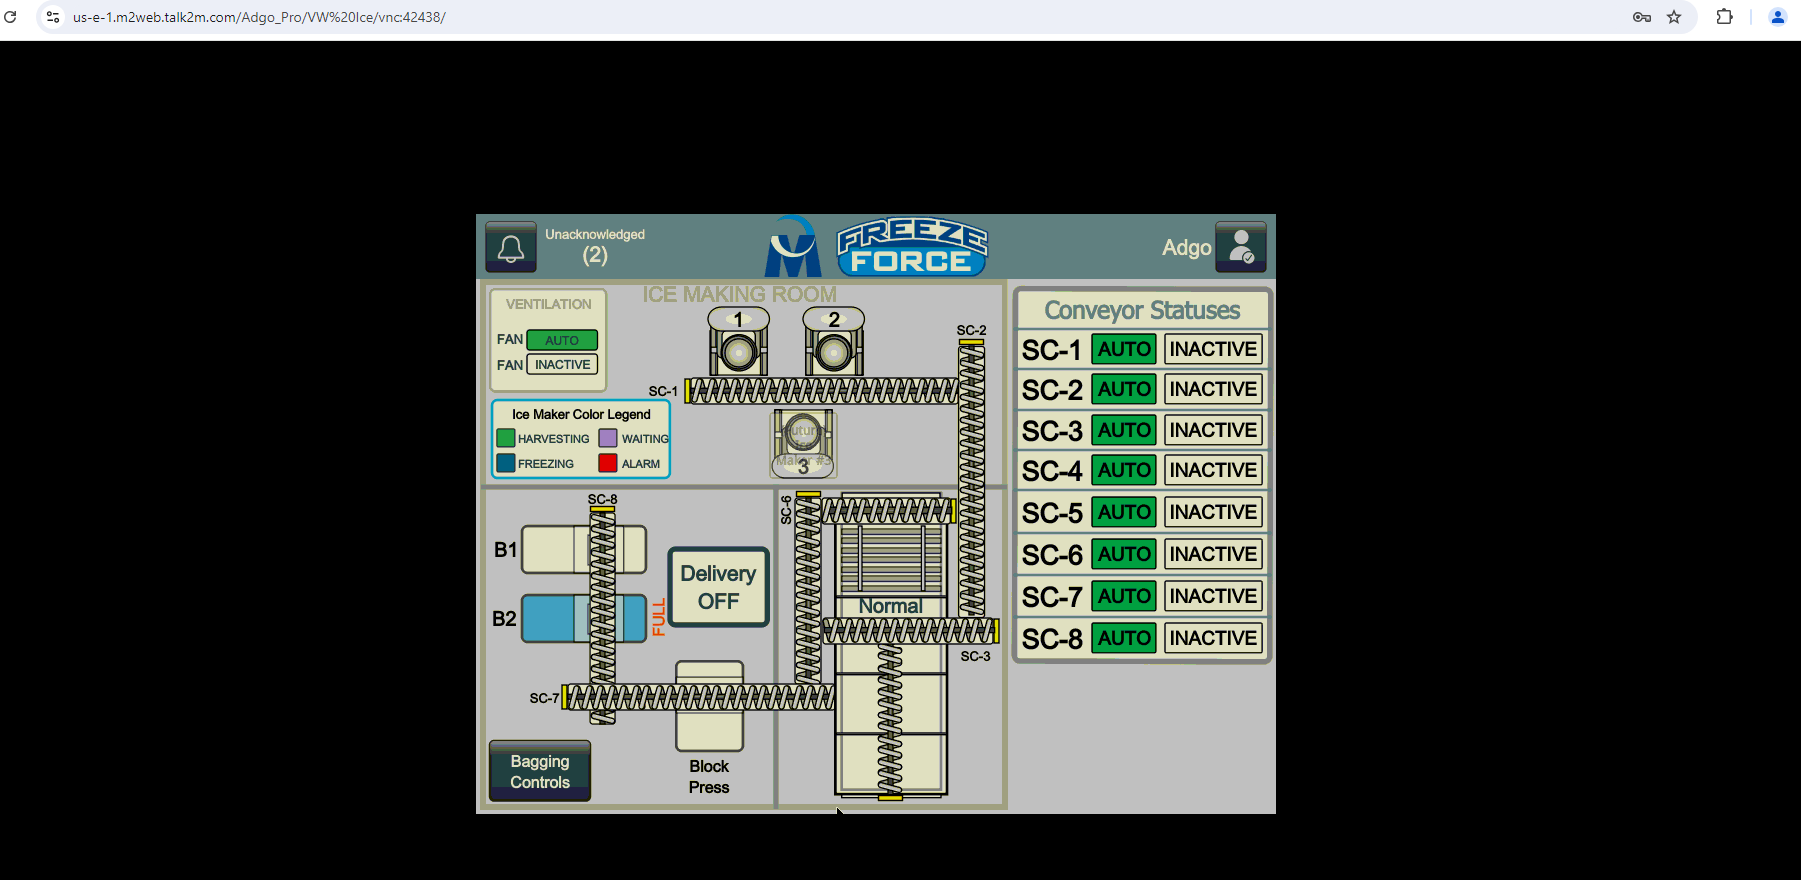Open the Adgo user profile icon
Image resolution: width=1801 pixels, height=880 pixels.
pos(1241,247)
